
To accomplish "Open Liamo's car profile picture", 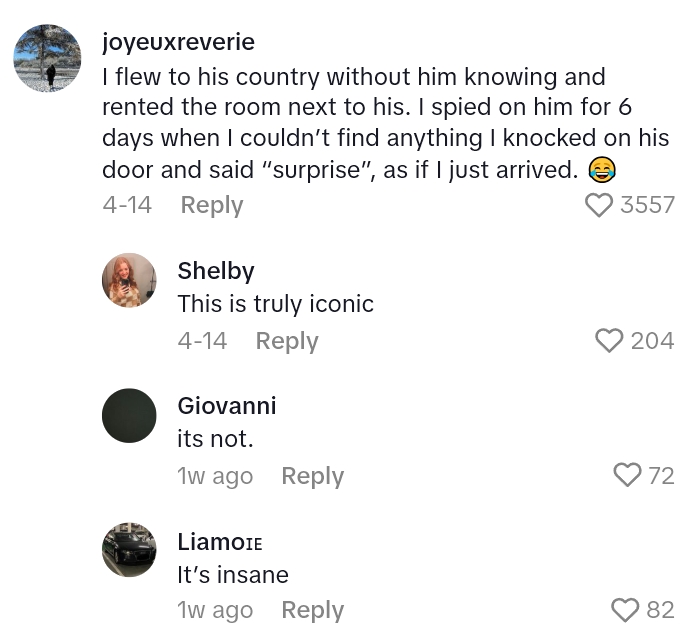I will 129,549.
